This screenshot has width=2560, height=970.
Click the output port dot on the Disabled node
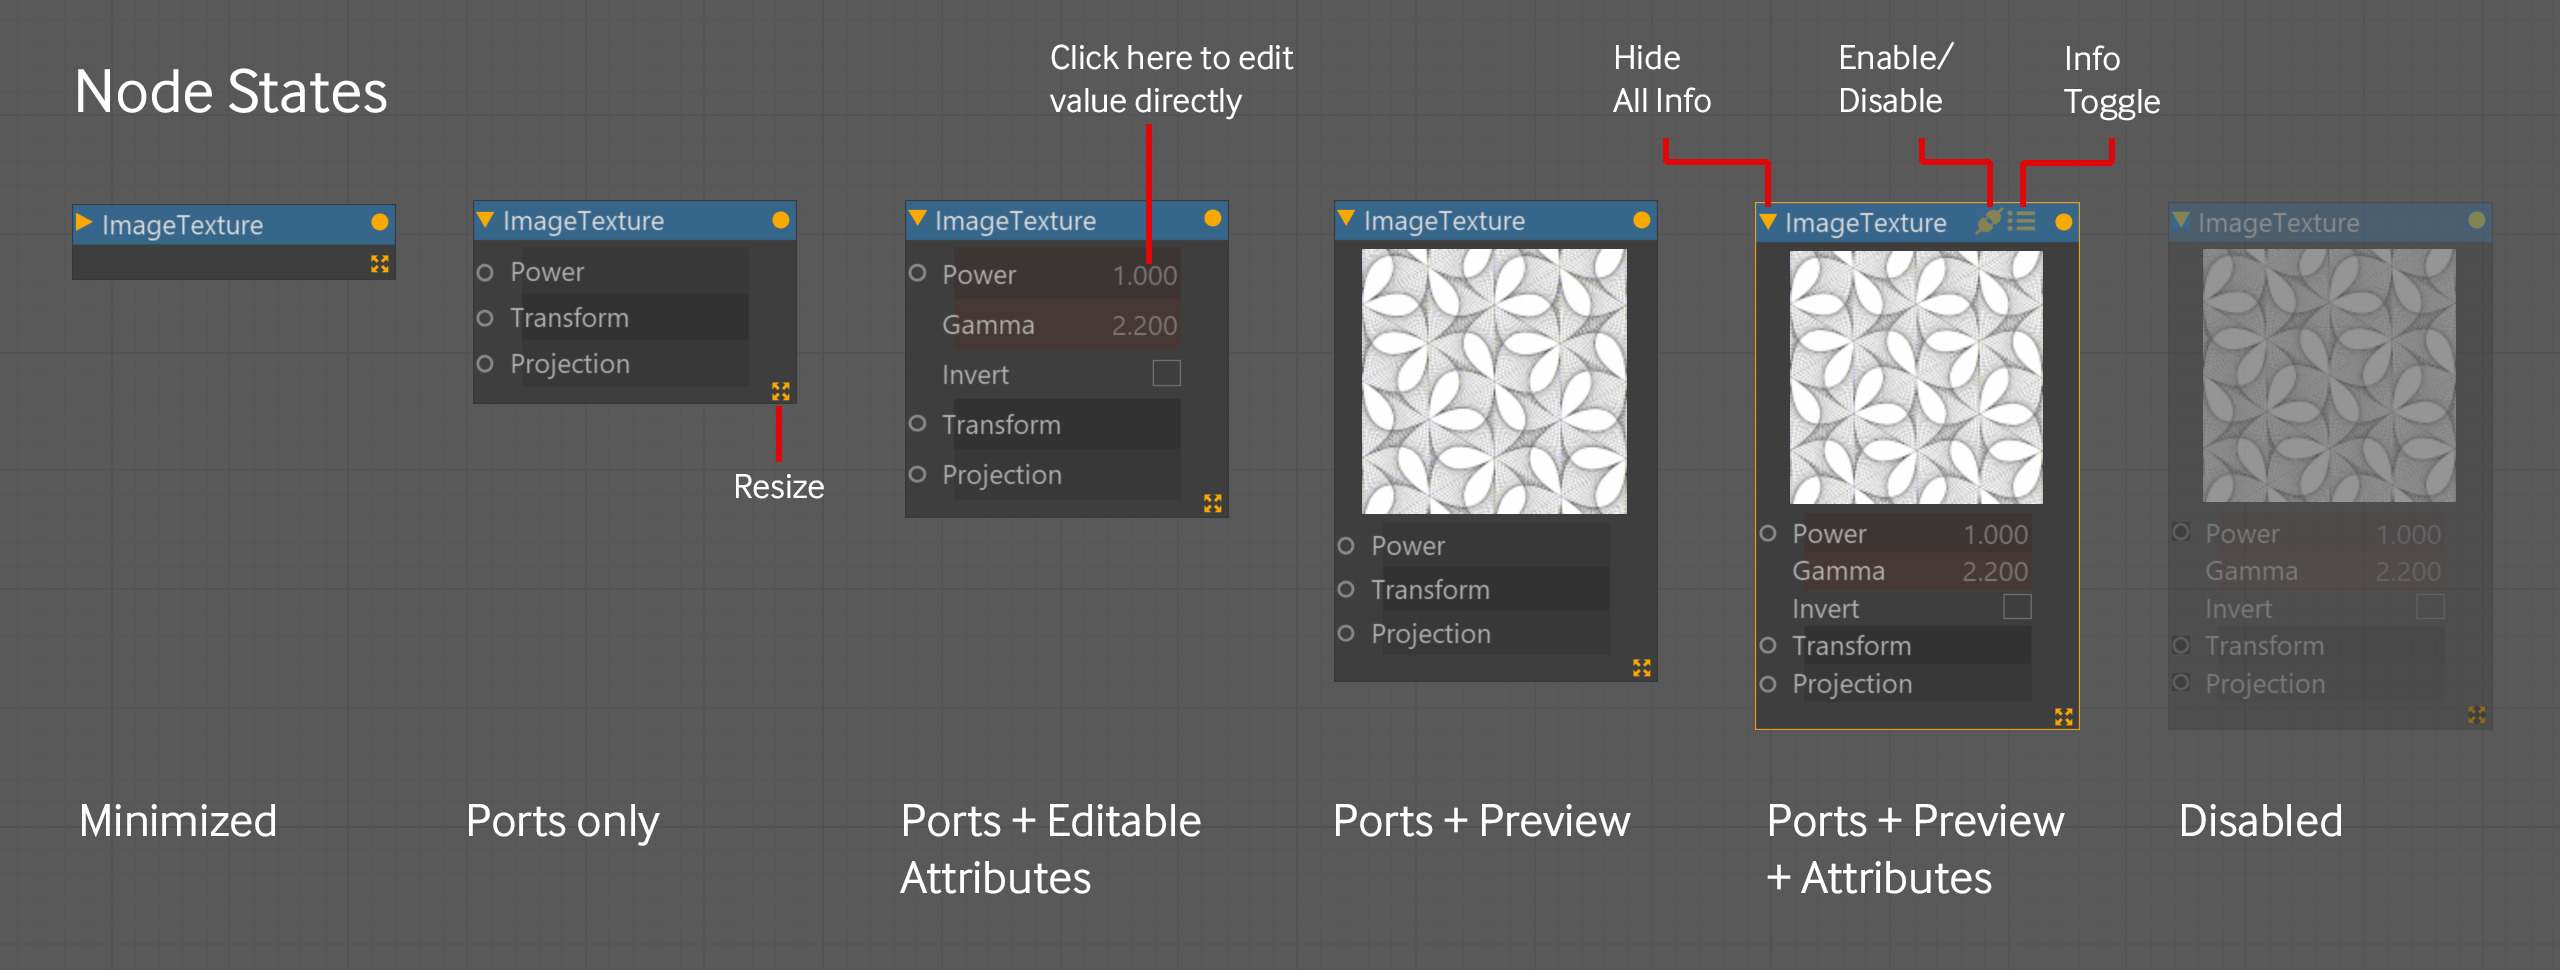[x=2477, y=222]
